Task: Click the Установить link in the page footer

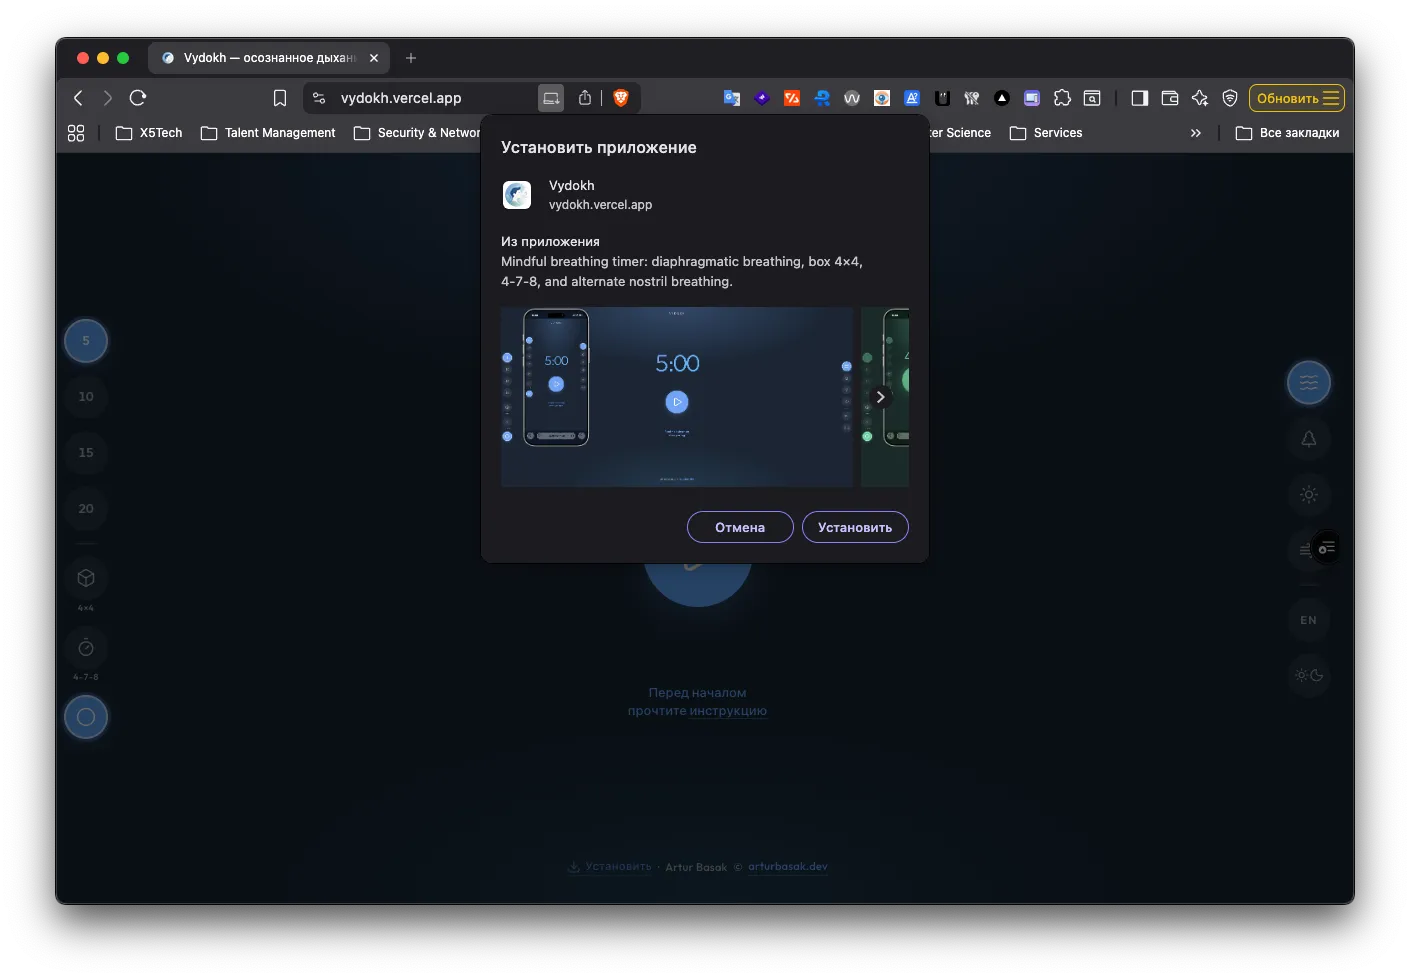Action: [610, 867]
